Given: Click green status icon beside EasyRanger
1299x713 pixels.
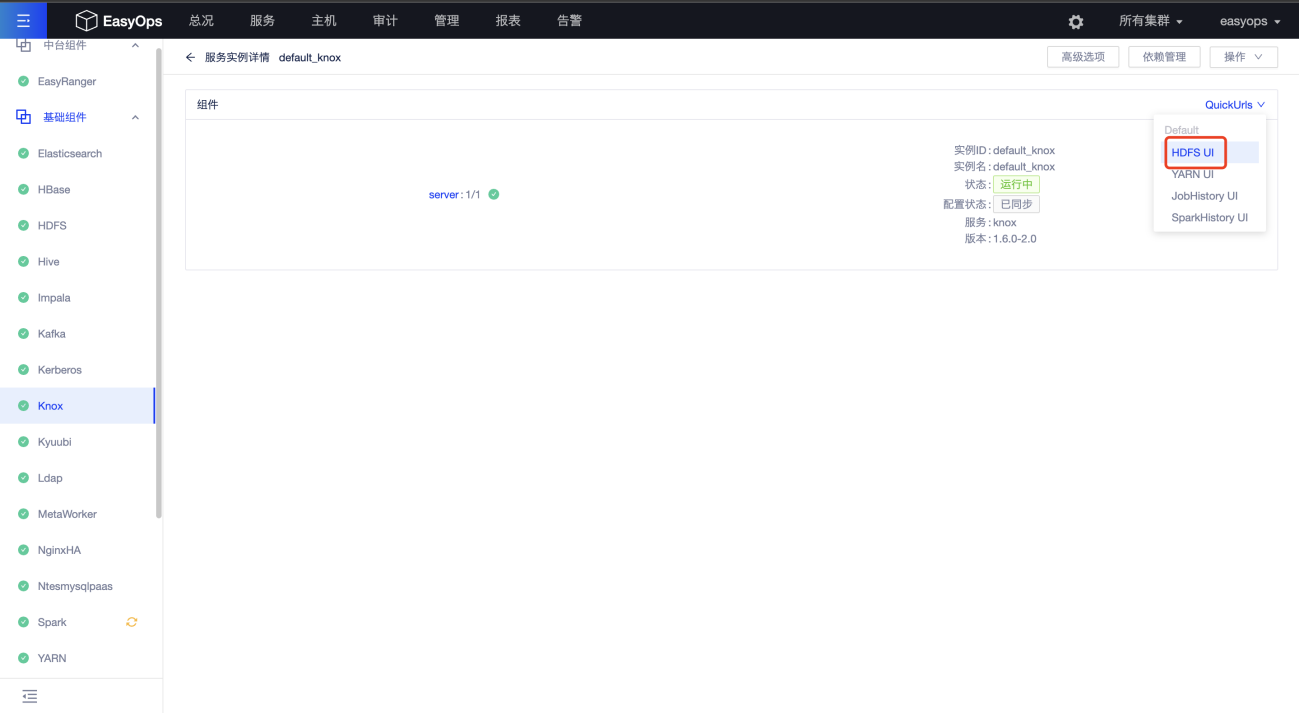Looking at the screenshot, I should [x=23, y=81].
